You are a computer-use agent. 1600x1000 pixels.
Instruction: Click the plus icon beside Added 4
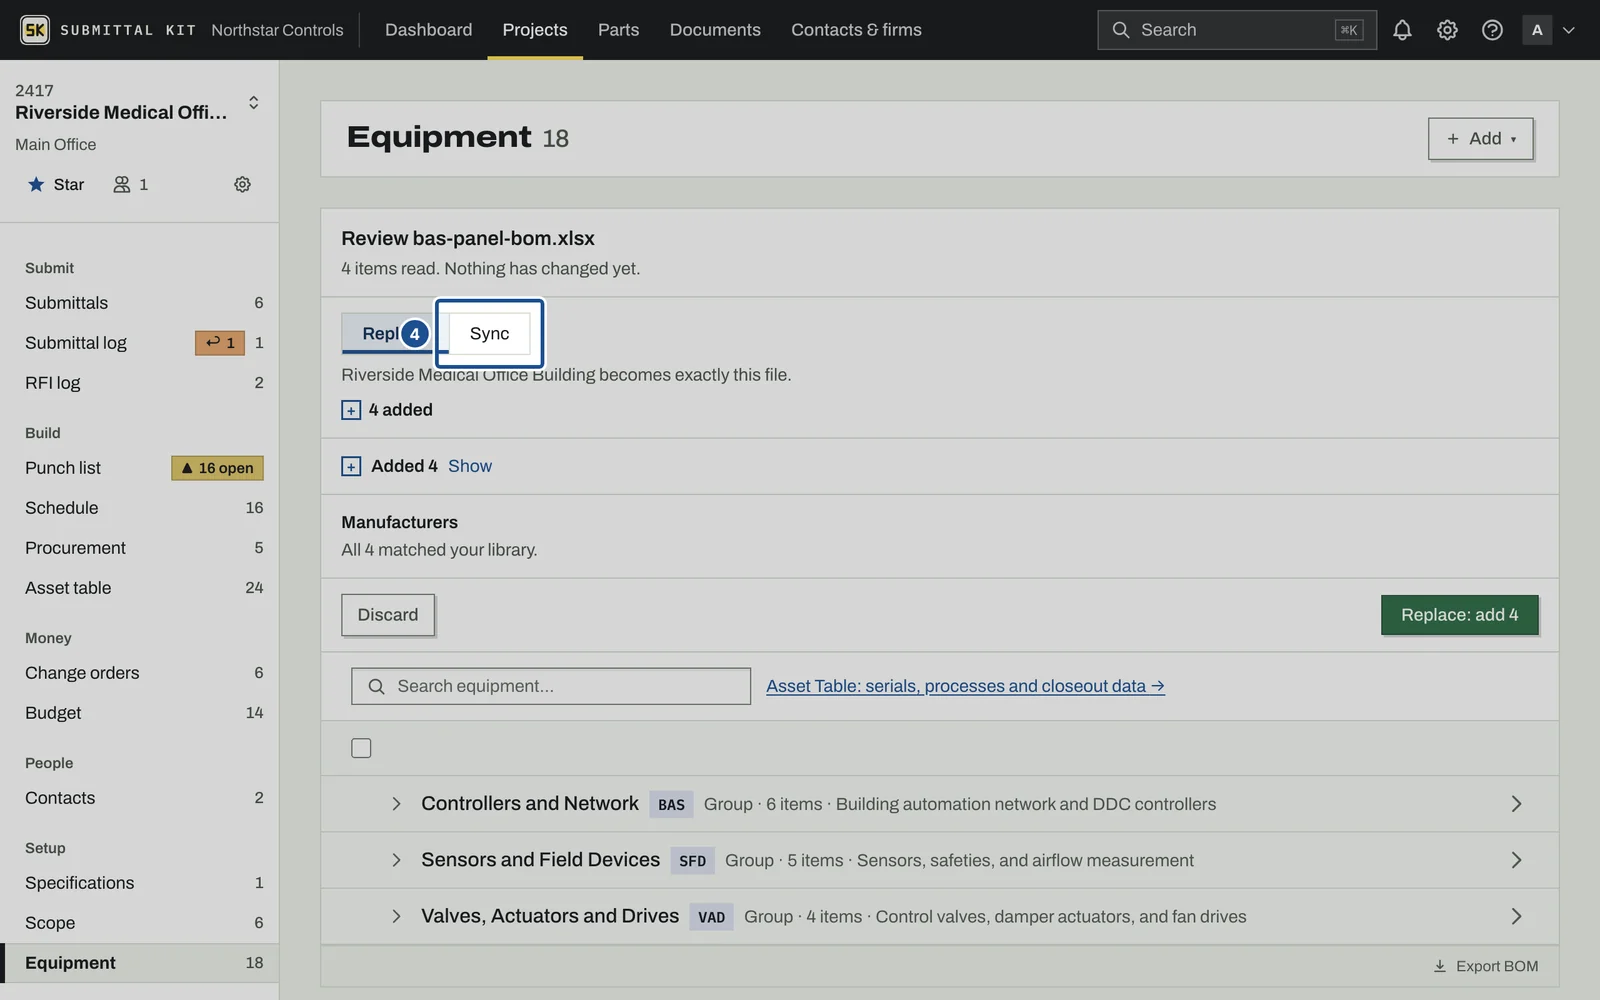click(x=351, y=466)
